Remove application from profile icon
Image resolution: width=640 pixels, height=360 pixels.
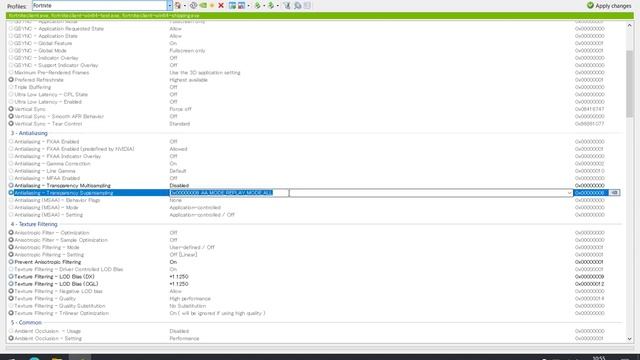(x=241, y=5)
